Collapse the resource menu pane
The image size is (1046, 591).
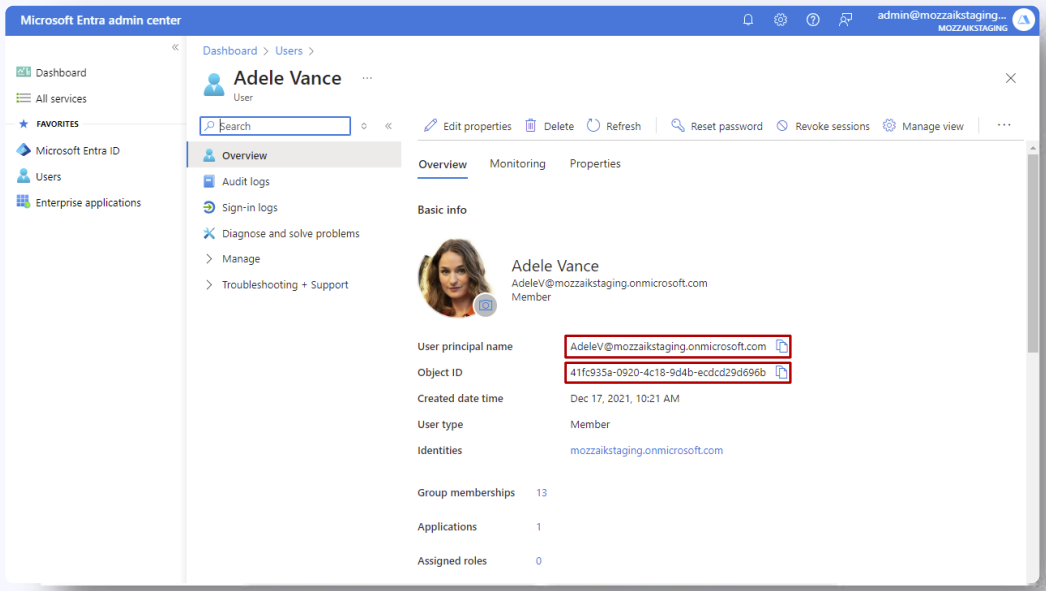[388, 126]
